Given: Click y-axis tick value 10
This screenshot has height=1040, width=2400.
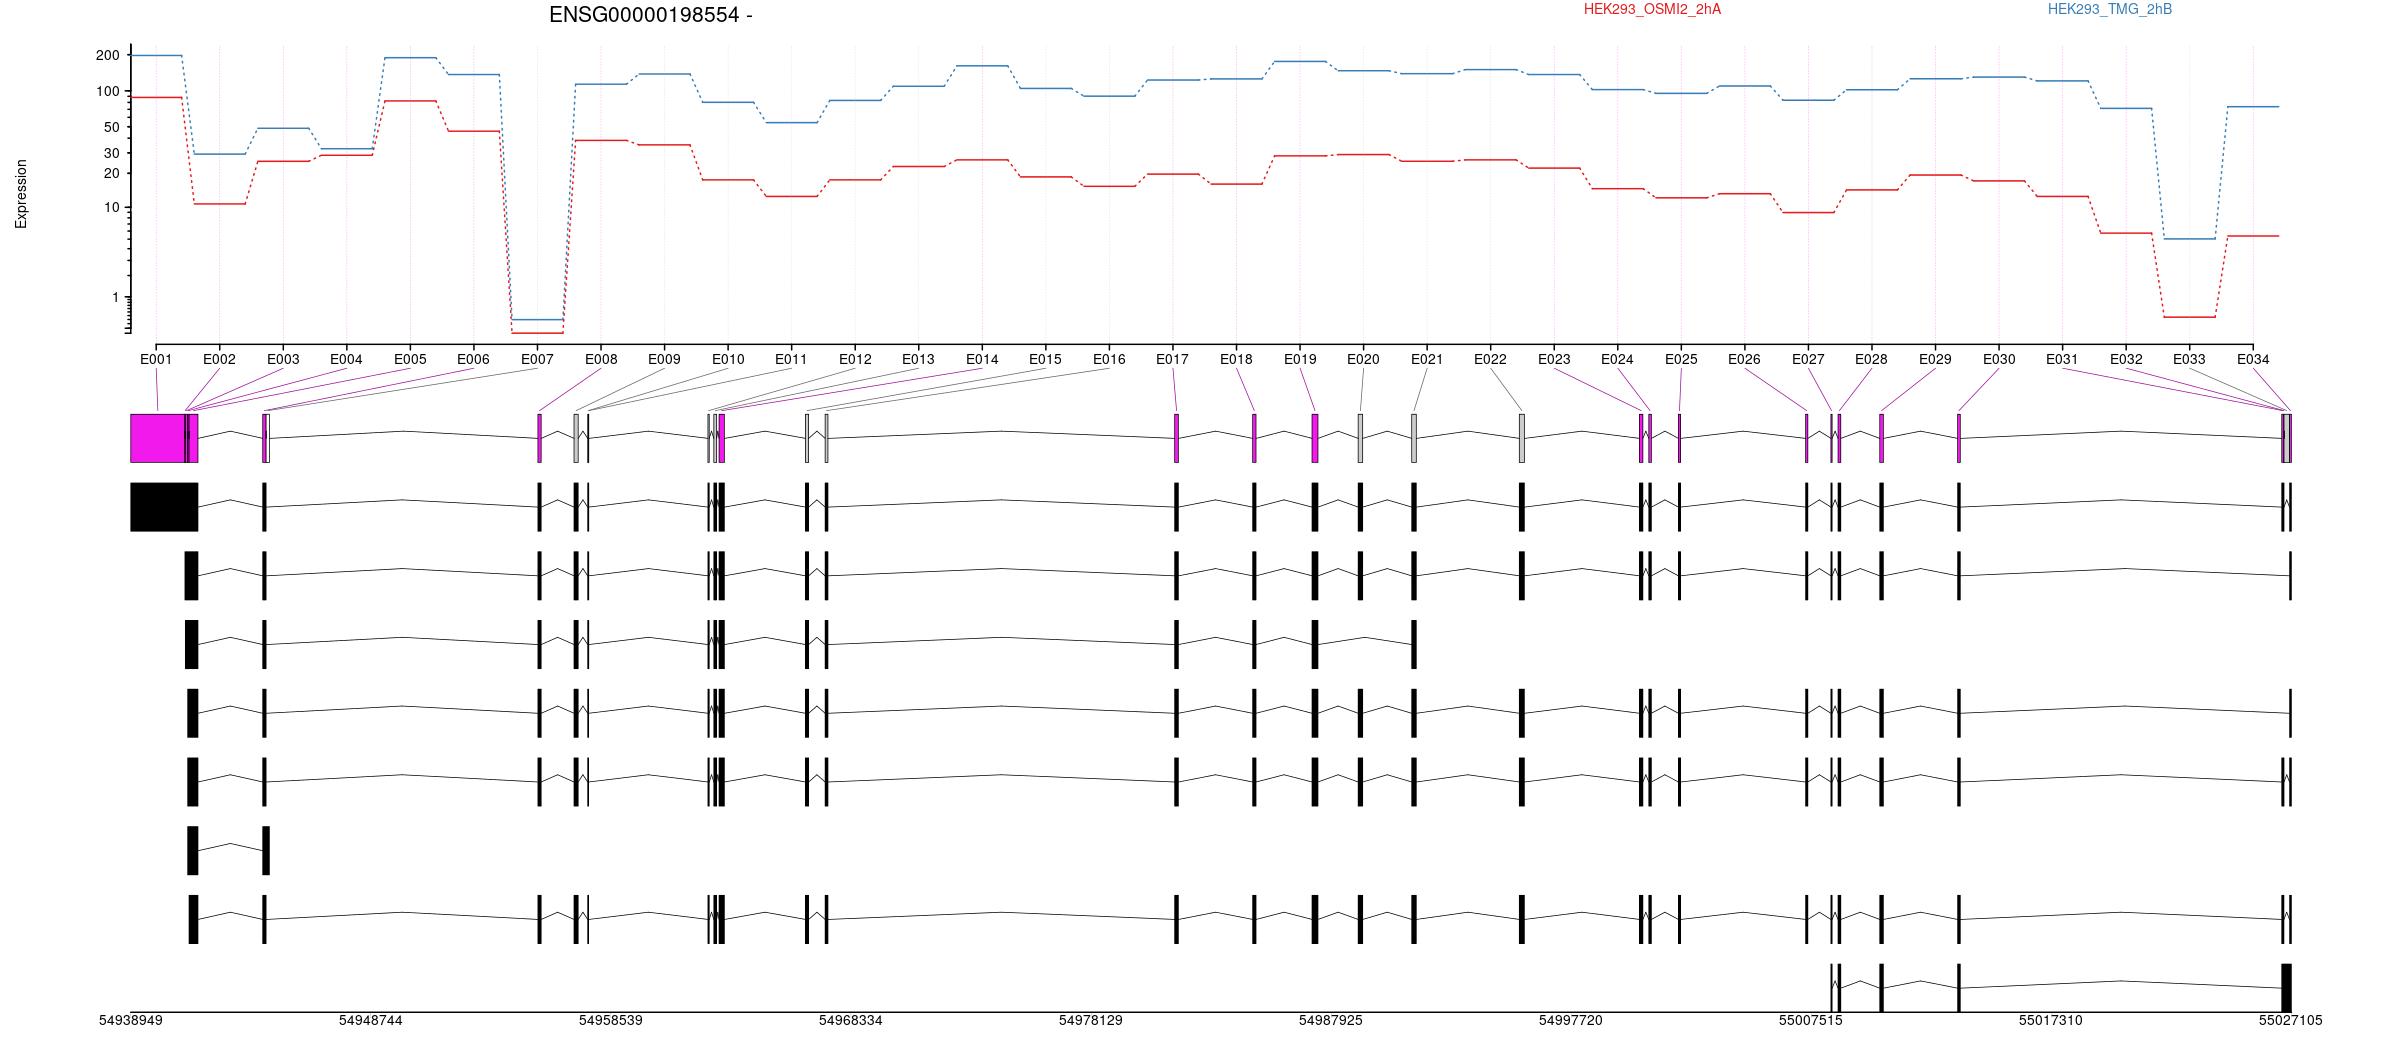Looking at the screenshot, I should pos(111,208).
